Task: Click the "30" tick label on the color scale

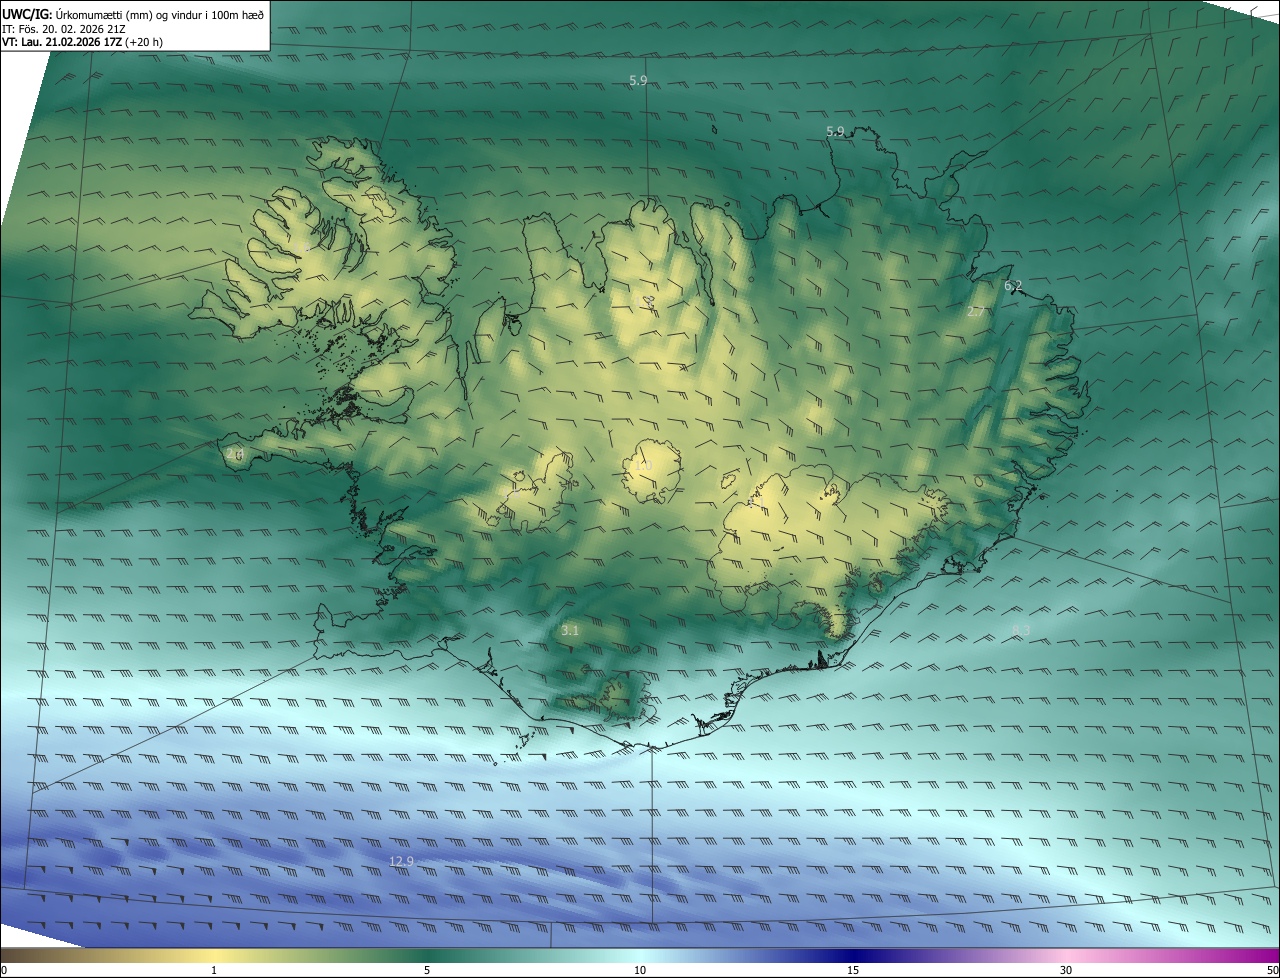Action: coord(1066,970)
